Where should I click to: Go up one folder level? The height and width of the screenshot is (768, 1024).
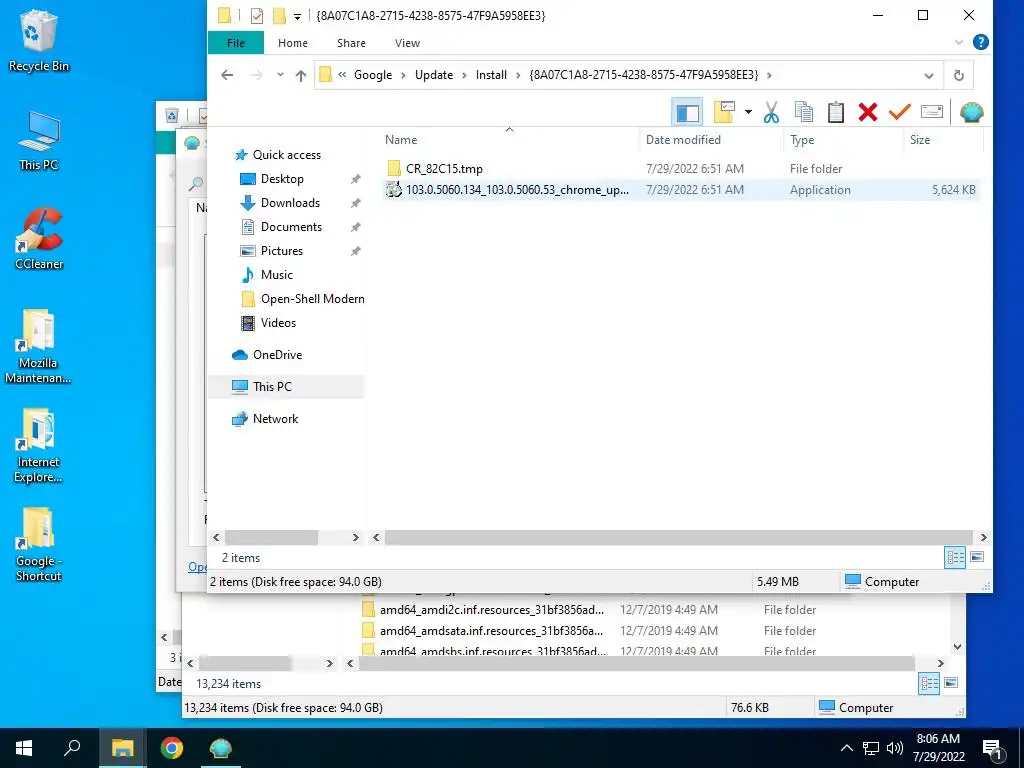coord(300,75)
